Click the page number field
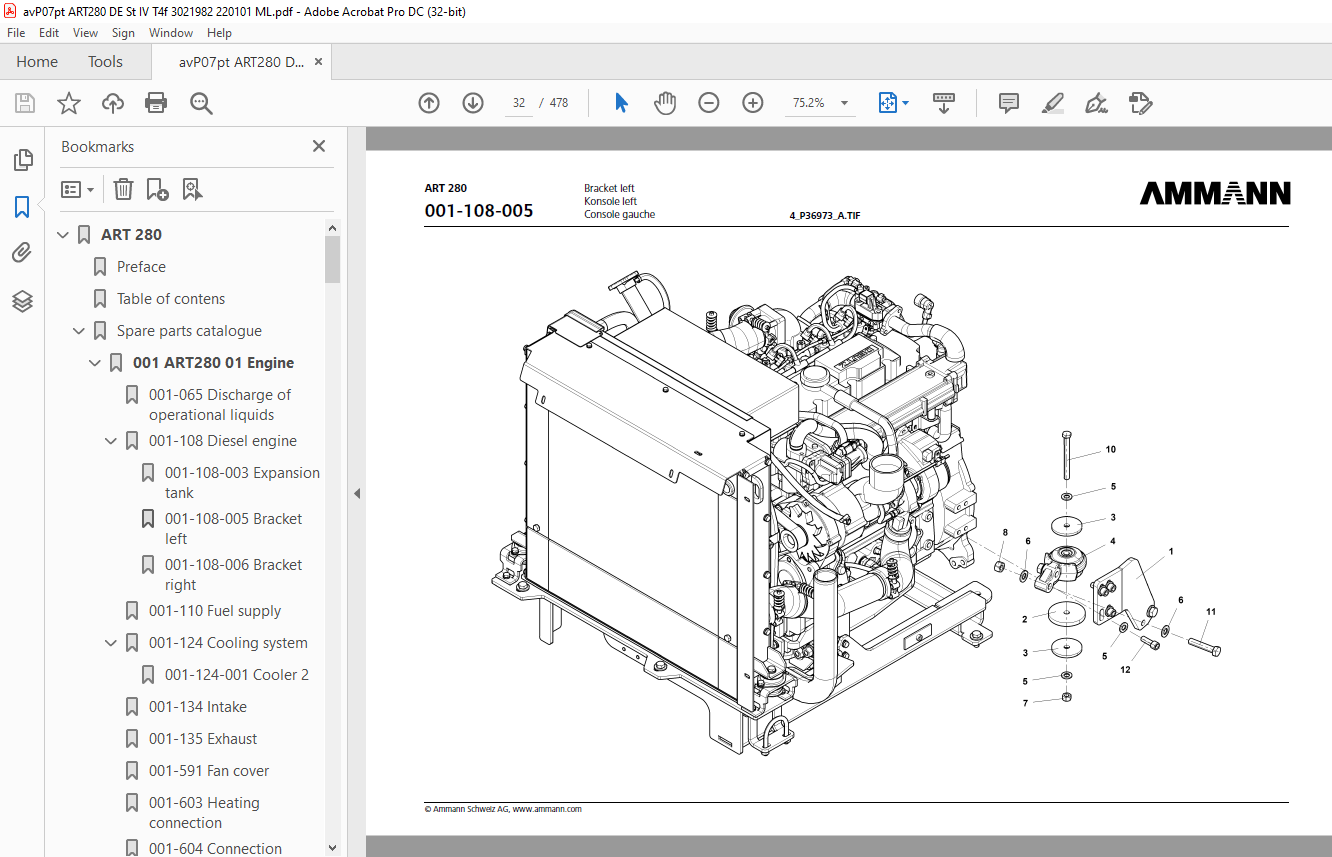The width and height of the screenshot is (1332, 857). [x=519, y=103]
